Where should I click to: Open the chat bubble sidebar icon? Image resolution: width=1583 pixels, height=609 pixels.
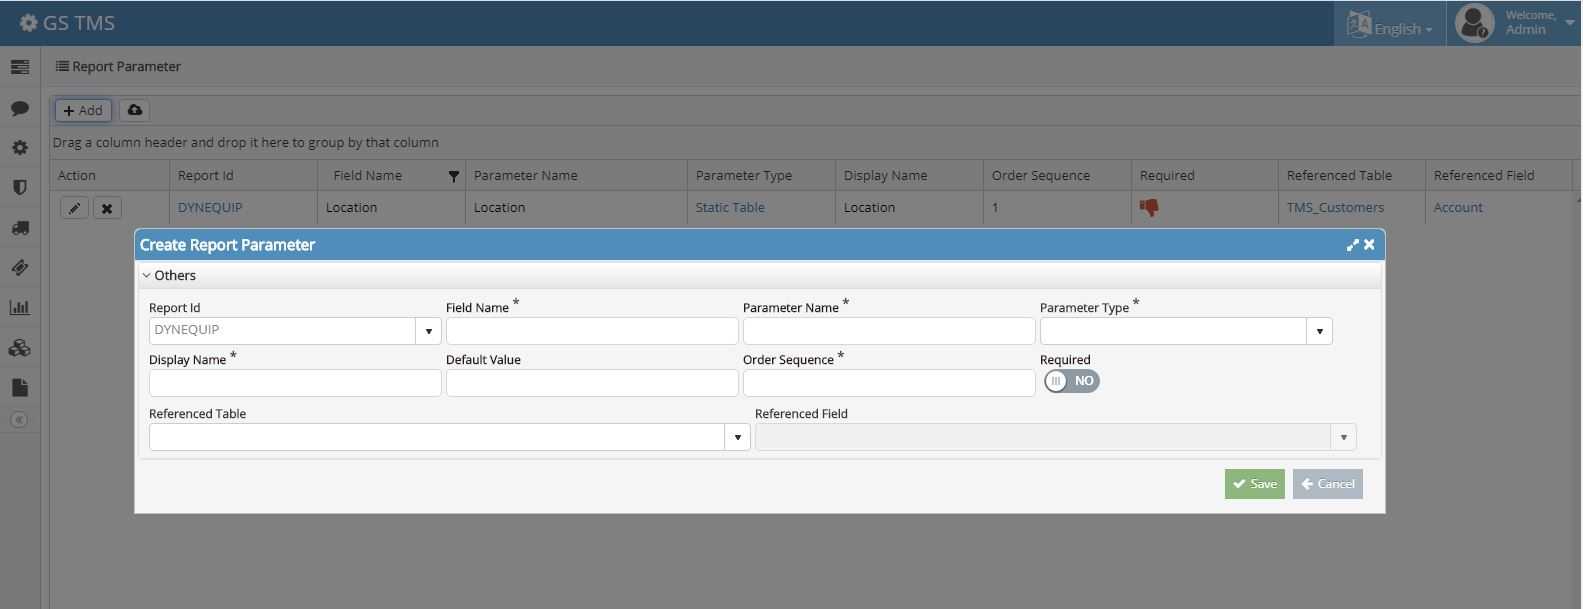click(x=19, y=108)
